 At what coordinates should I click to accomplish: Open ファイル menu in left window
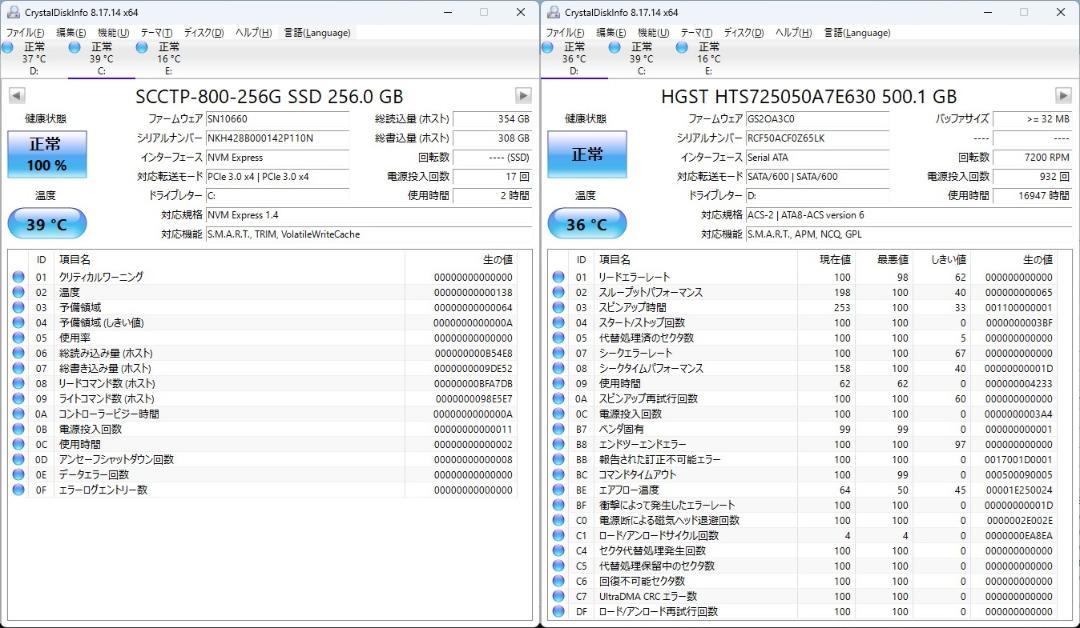coord(25,32)
